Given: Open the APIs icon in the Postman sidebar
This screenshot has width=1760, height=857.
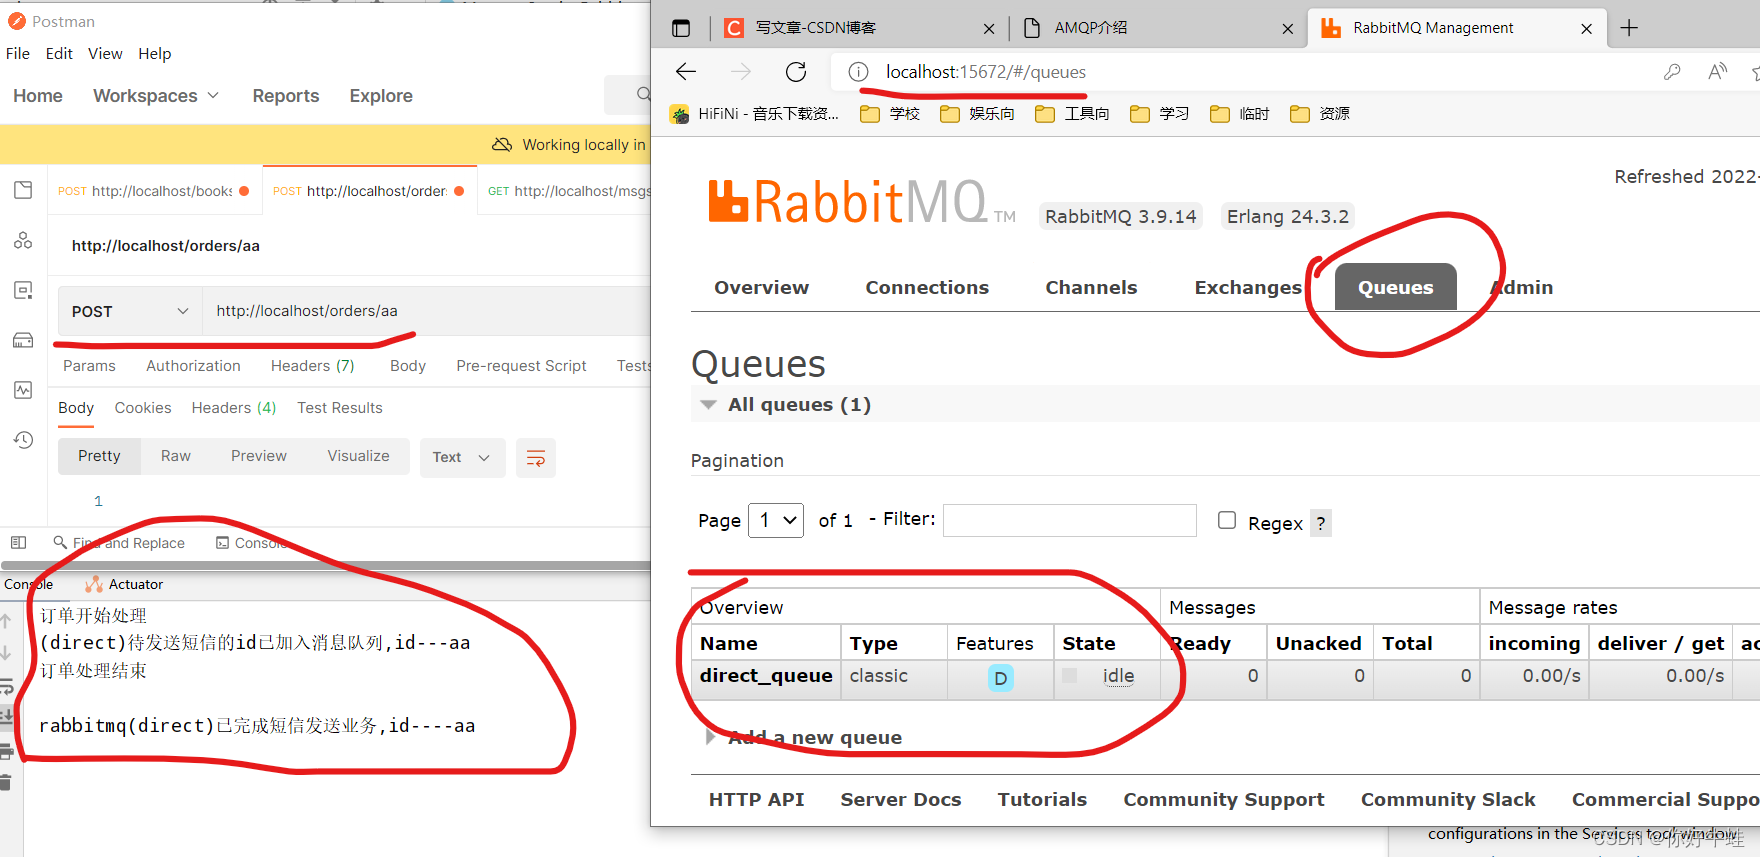Looking at the screenshot, I should tap(23, 240).
